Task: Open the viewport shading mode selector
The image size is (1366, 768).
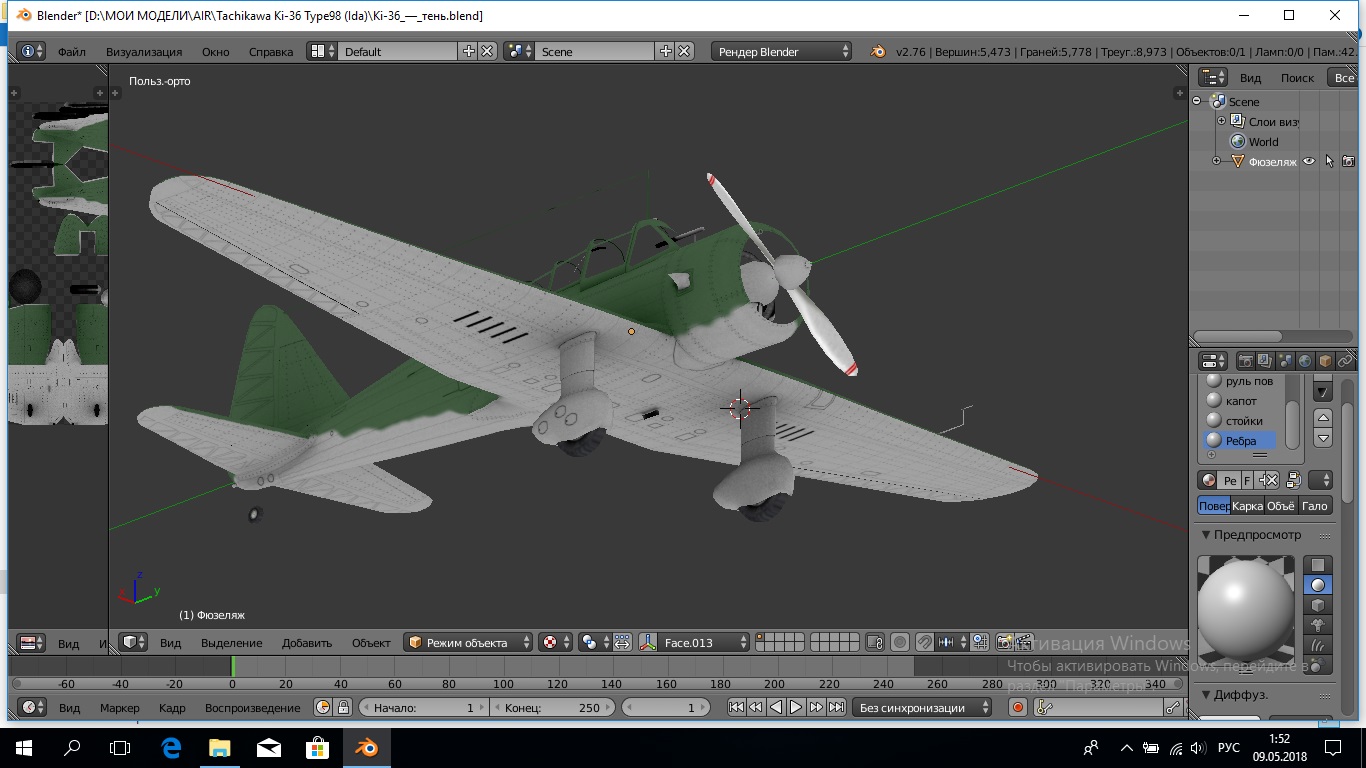Action: (555, 642)
